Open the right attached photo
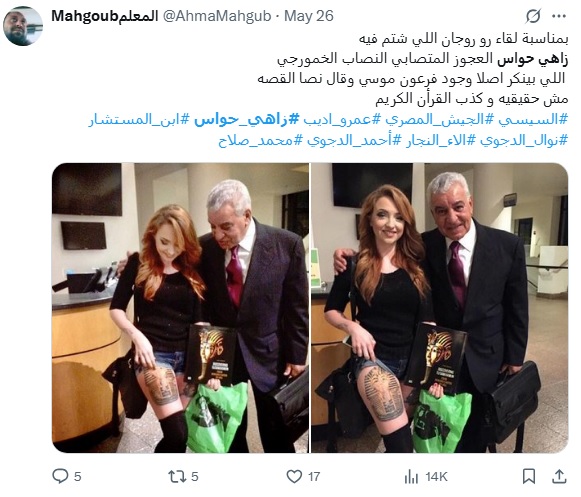Screen dimensions: 581x497 (x=439, y=308)
